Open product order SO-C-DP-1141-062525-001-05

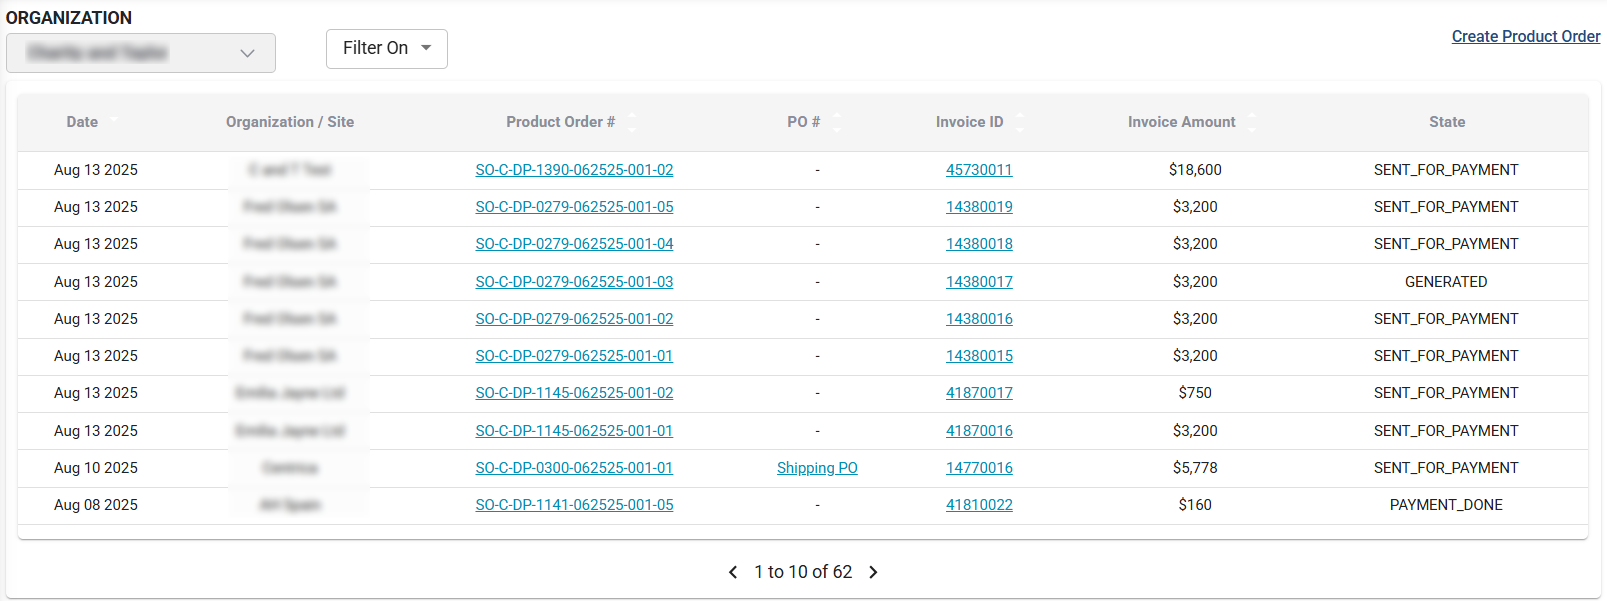(x=574, y=505)
